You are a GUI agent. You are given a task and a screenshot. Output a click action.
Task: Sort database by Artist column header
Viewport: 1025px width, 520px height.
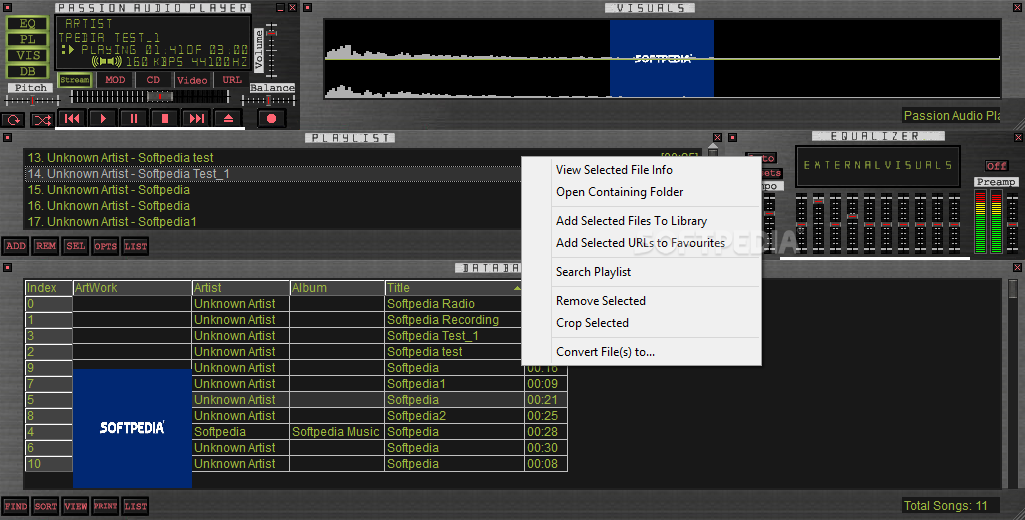pyautogui.click(x=241, y=288)
